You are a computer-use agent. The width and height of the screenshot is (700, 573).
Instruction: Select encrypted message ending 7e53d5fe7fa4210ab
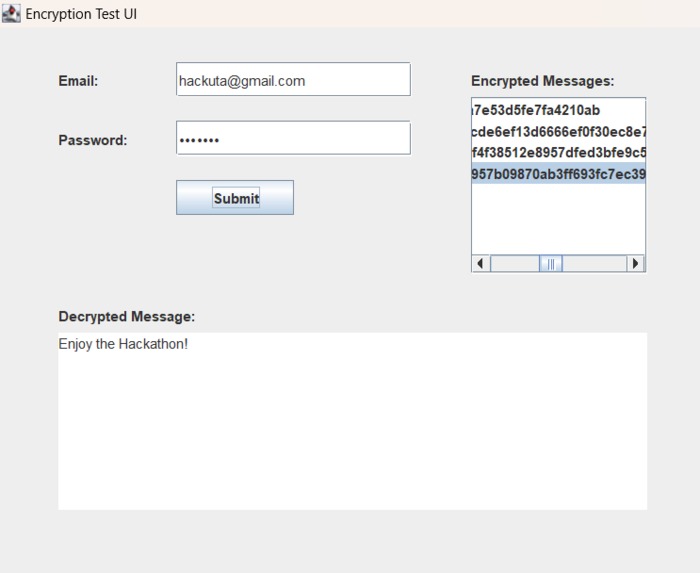[x=558, y=110]
